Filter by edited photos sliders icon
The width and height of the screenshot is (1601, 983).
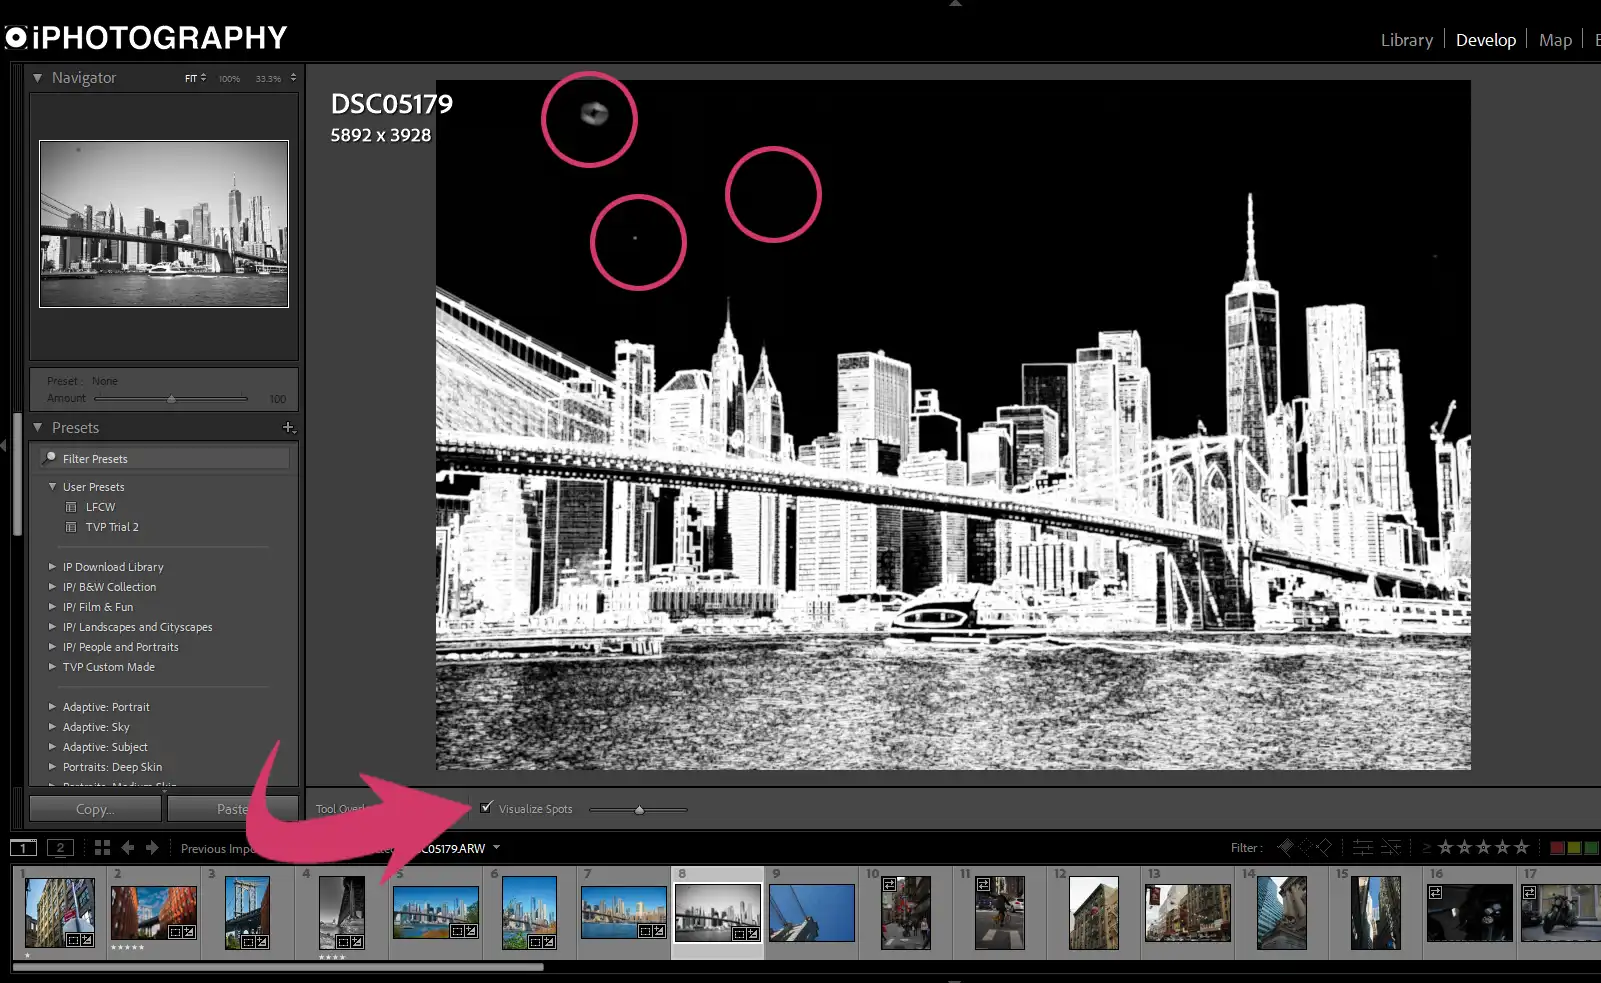coord(1362,848)
